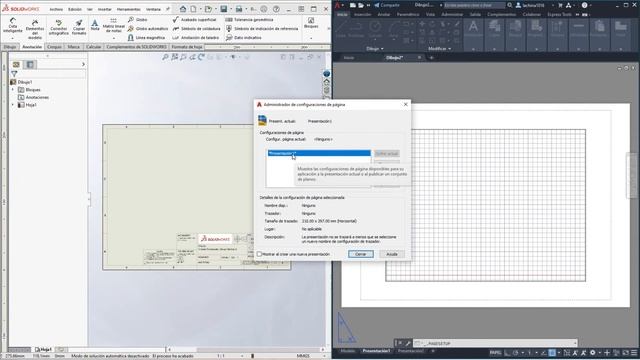
Task: Open Bloques tool in SolidWorks ribbon
Action: point(311,23)
